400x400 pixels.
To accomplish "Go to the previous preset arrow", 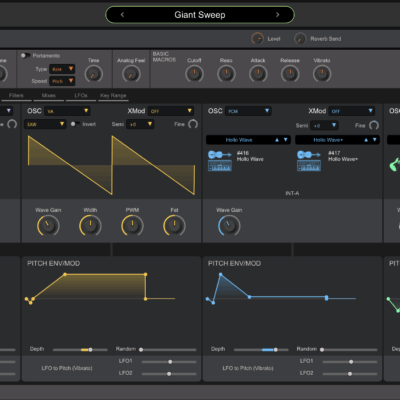I will tap(122, 15).
